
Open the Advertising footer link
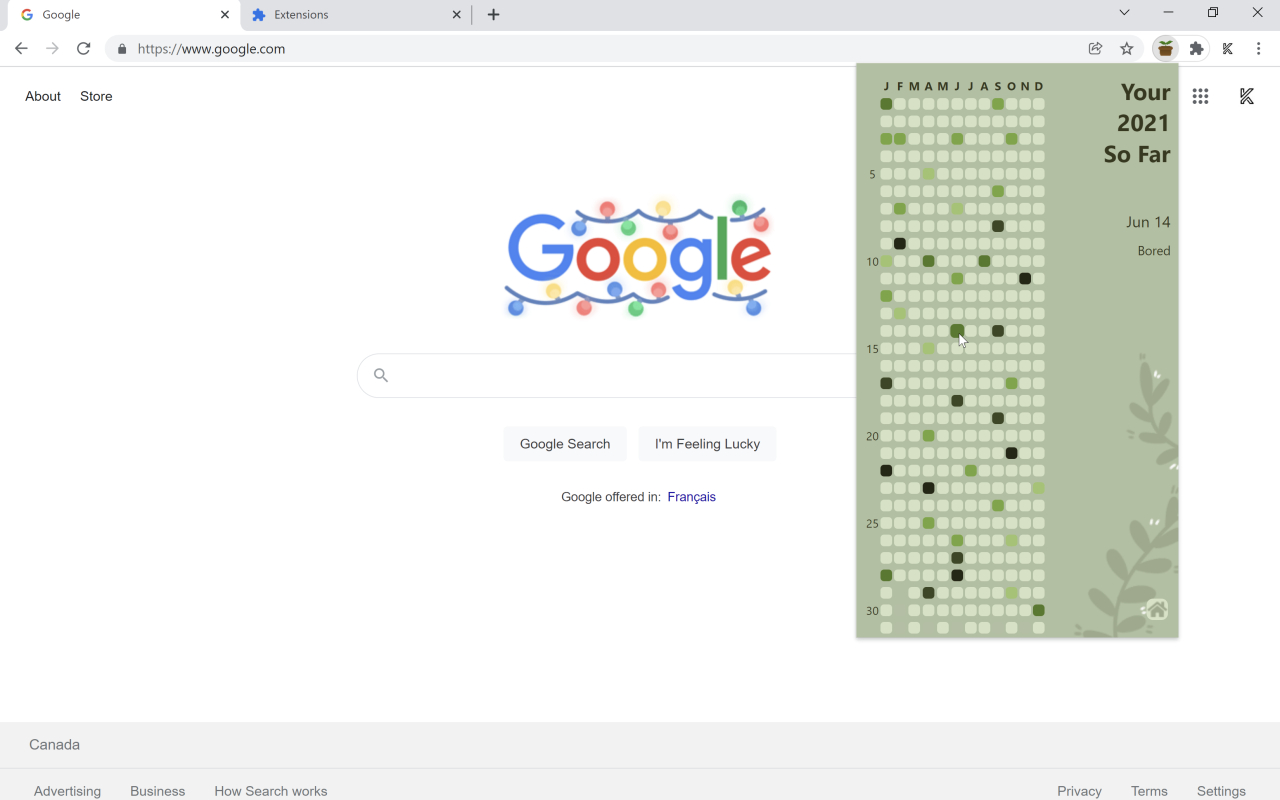pos(67,791)
